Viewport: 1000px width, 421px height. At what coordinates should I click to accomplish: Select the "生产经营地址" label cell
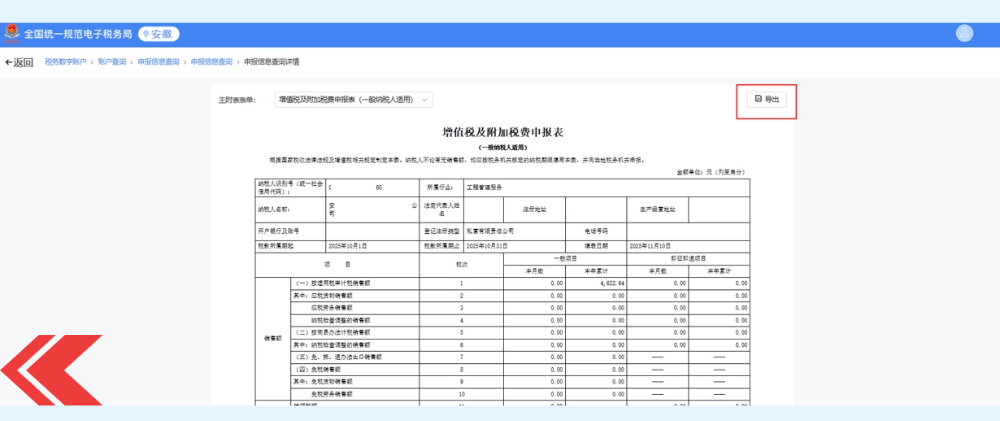[658, 209]
